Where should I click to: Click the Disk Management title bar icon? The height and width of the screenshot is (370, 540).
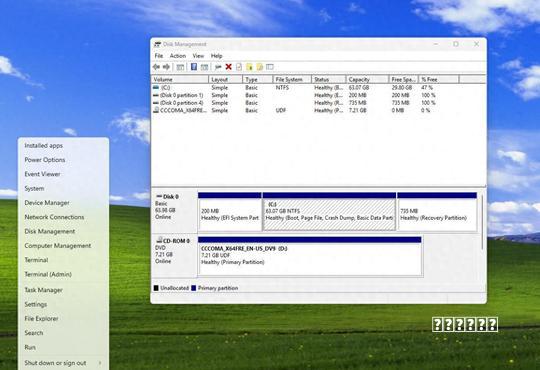coord(157,44)
